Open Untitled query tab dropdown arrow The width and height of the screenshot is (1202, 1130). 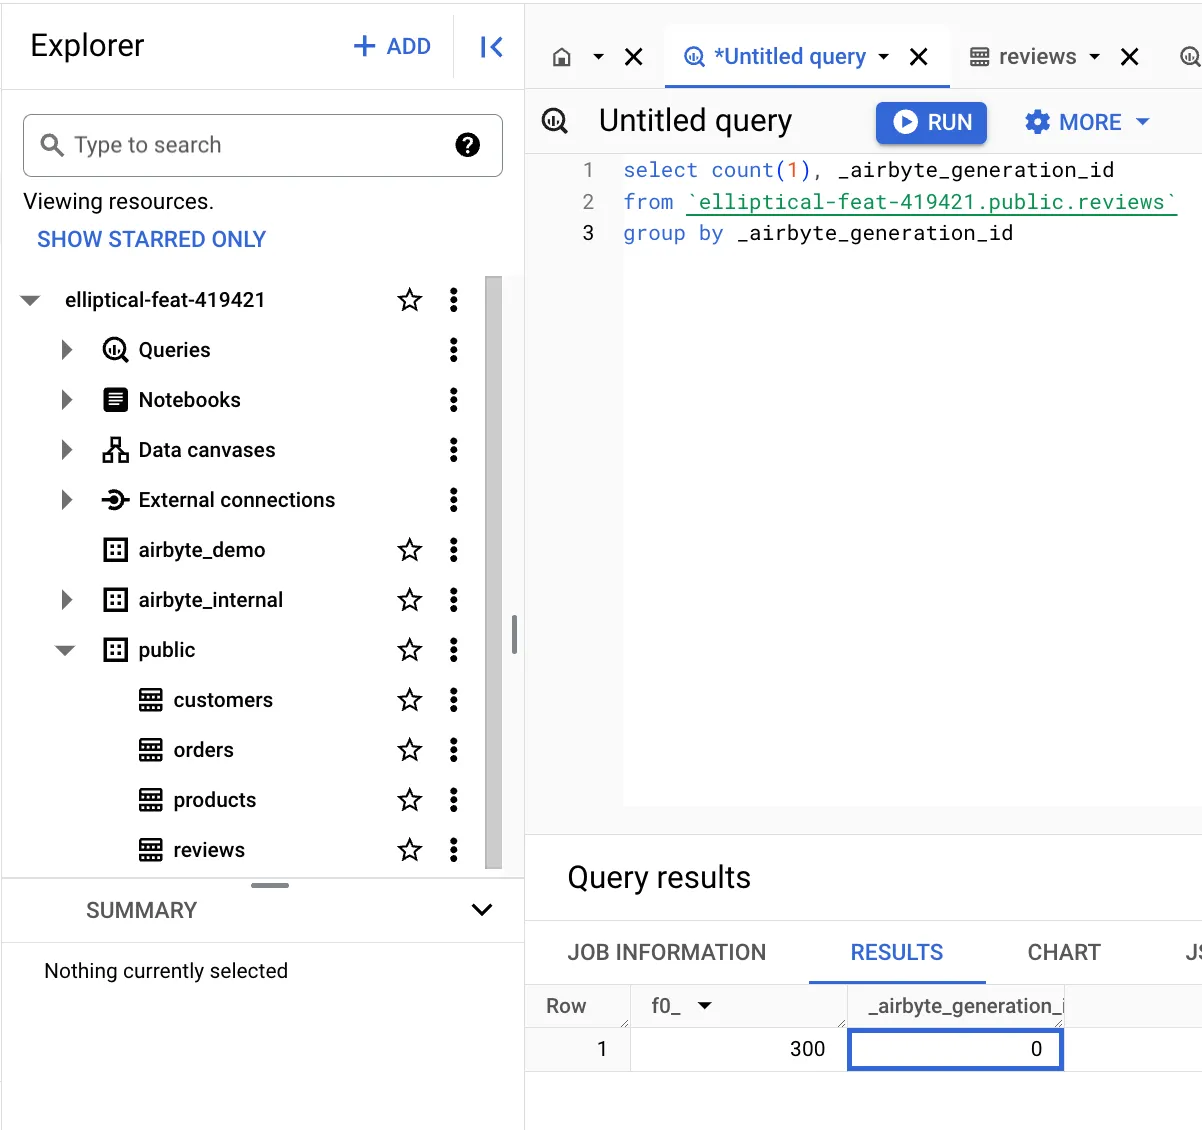(884, 57)
